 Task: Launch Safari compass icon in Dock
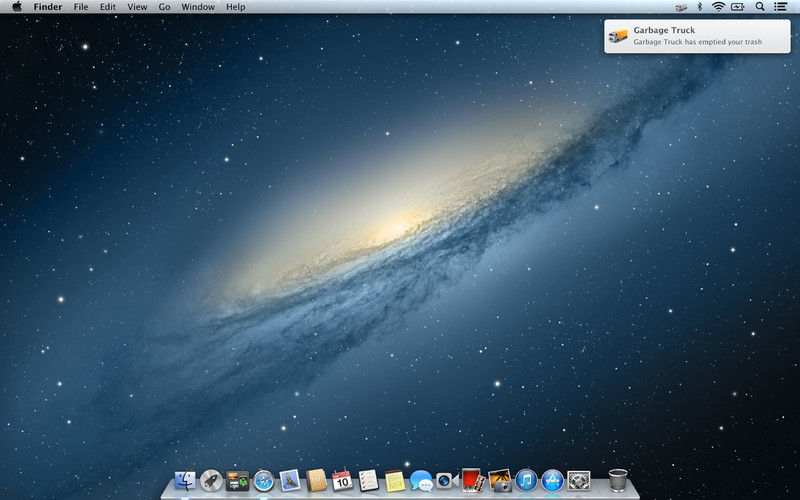pos(264,481)
